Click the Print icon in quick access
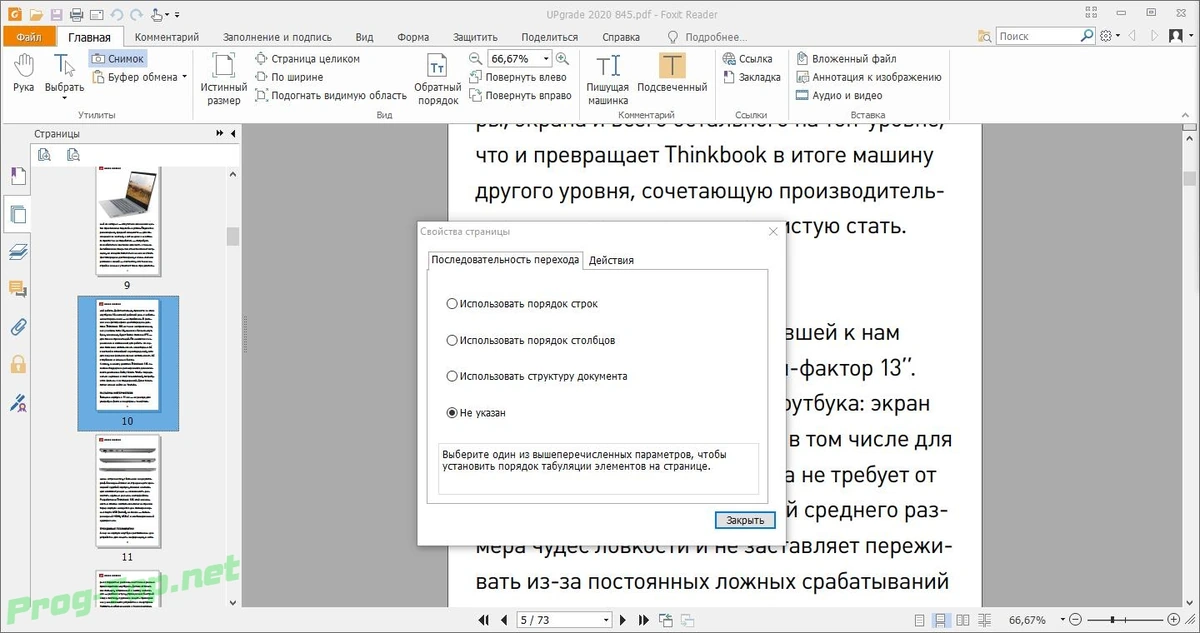Screen dimensions: 1200x633 76,13
